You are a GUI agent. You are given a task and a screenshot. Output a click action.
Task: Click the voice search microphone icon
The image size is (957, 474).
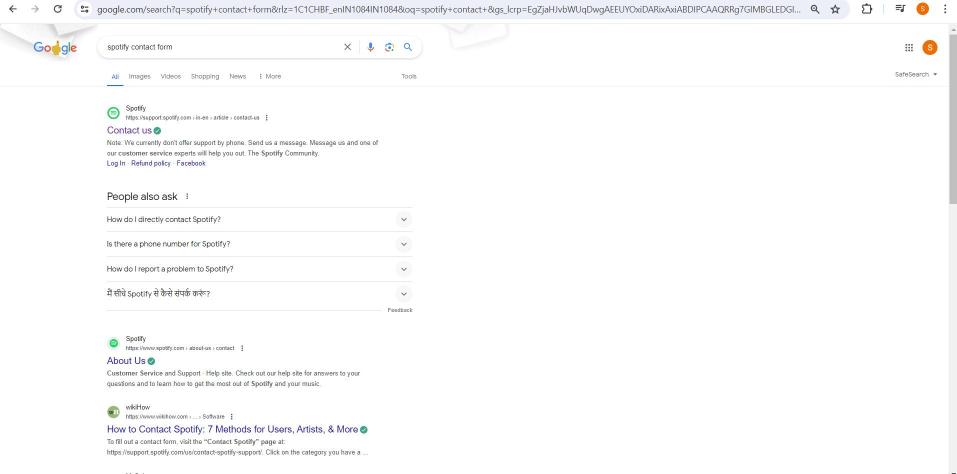(377, 47)
